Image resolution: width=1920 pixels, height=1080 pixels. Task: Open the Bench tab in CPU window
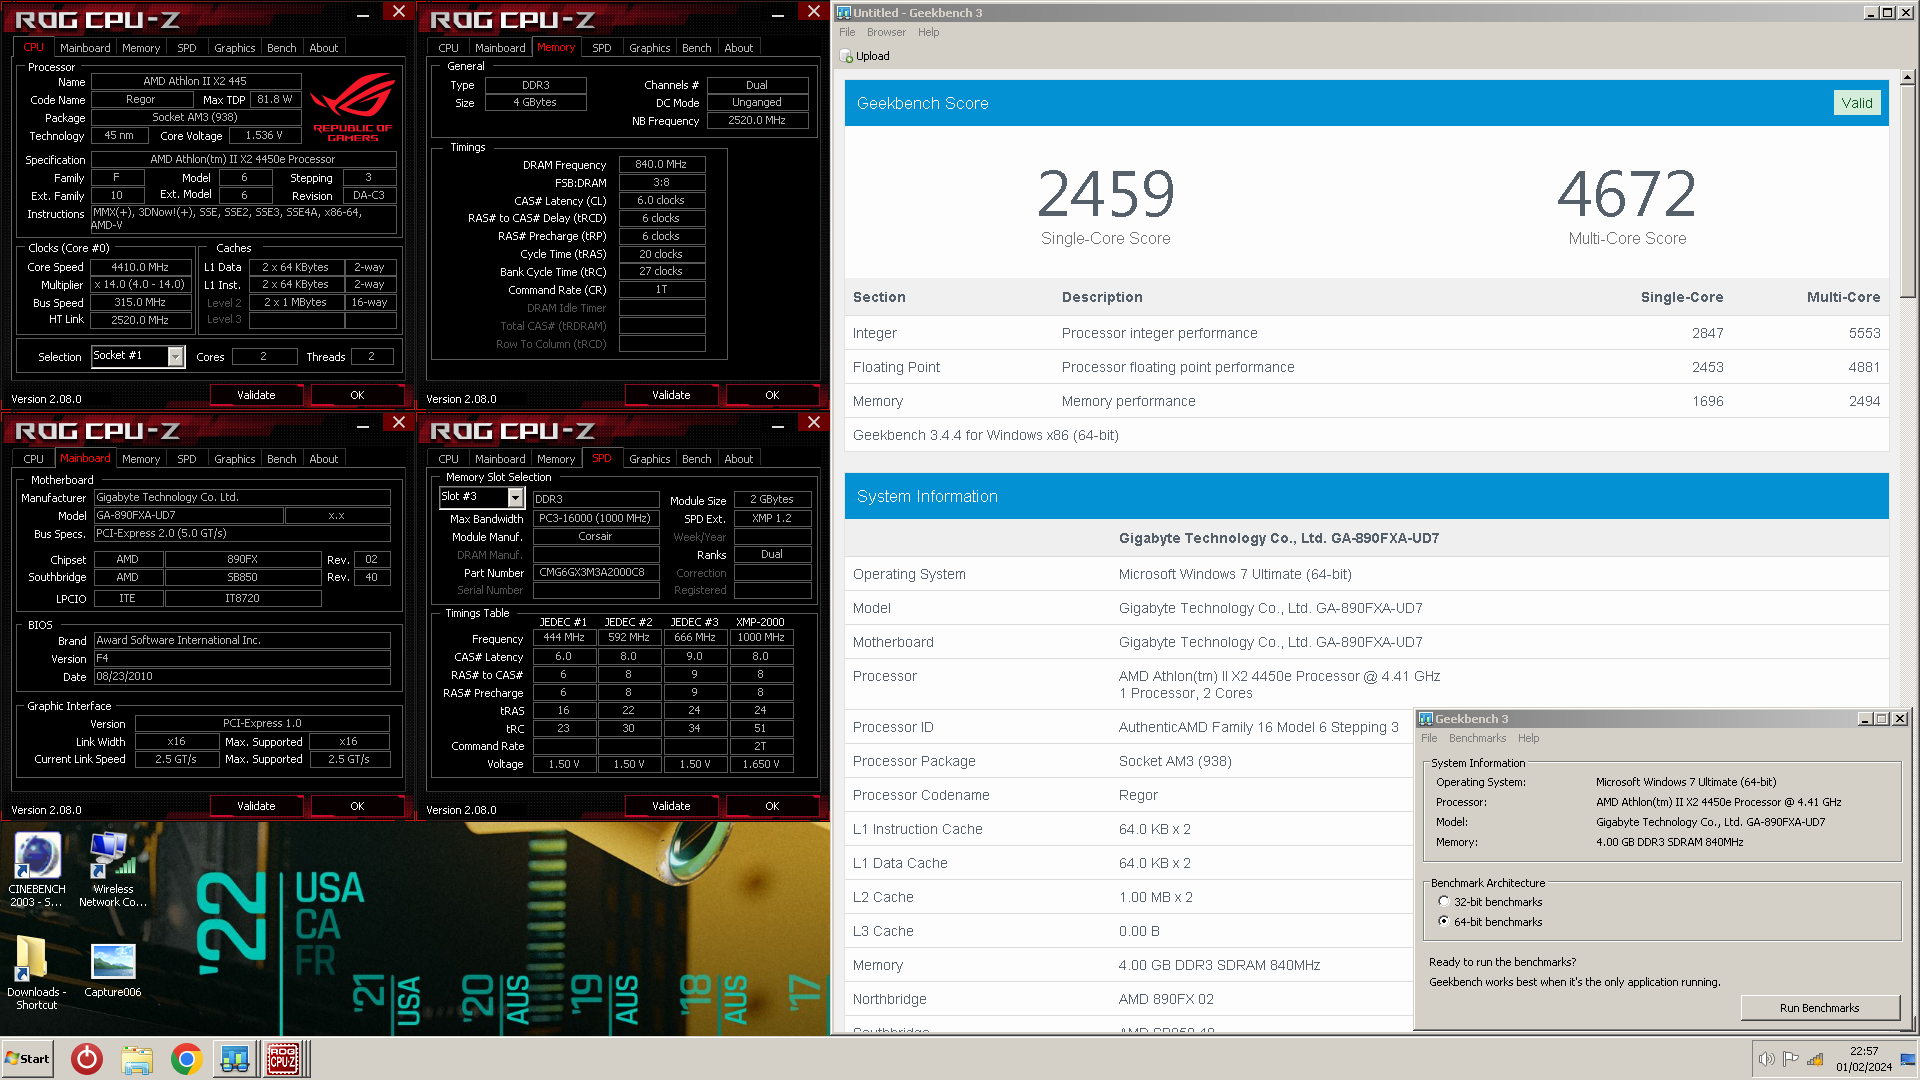pos(281,48)
